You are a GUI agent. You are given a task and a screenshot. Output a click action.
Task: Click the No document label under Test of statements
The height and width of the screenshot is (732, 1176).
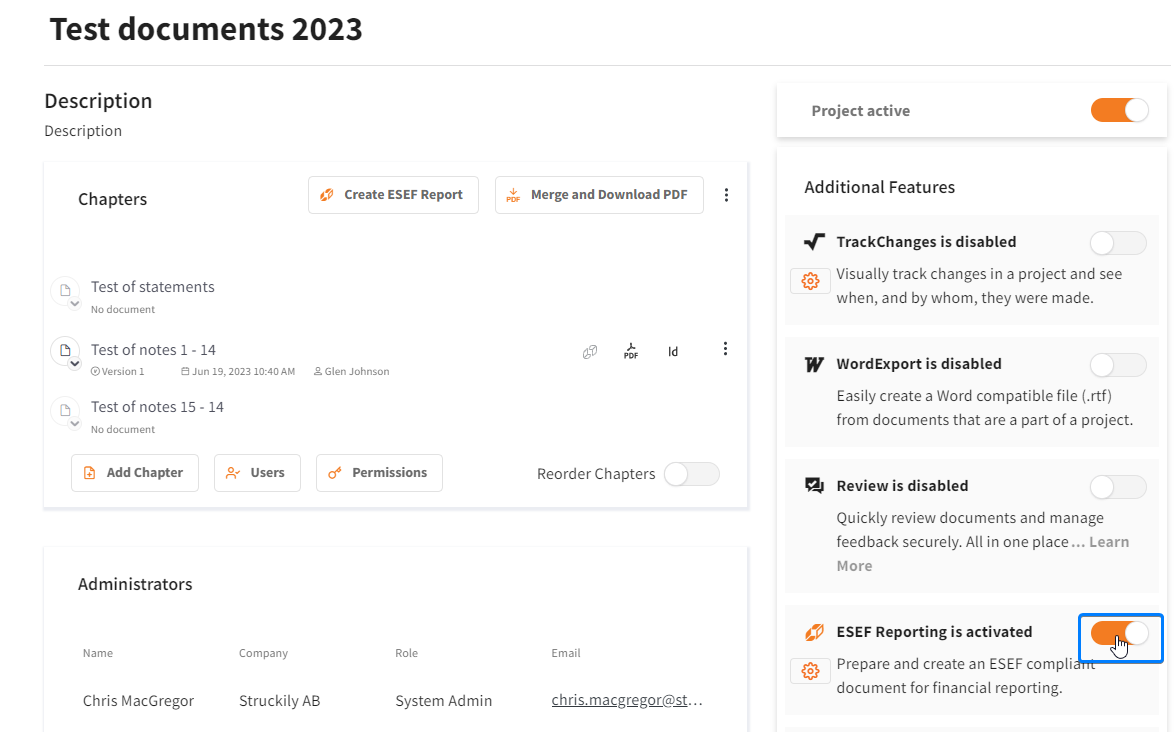(123, 310)
